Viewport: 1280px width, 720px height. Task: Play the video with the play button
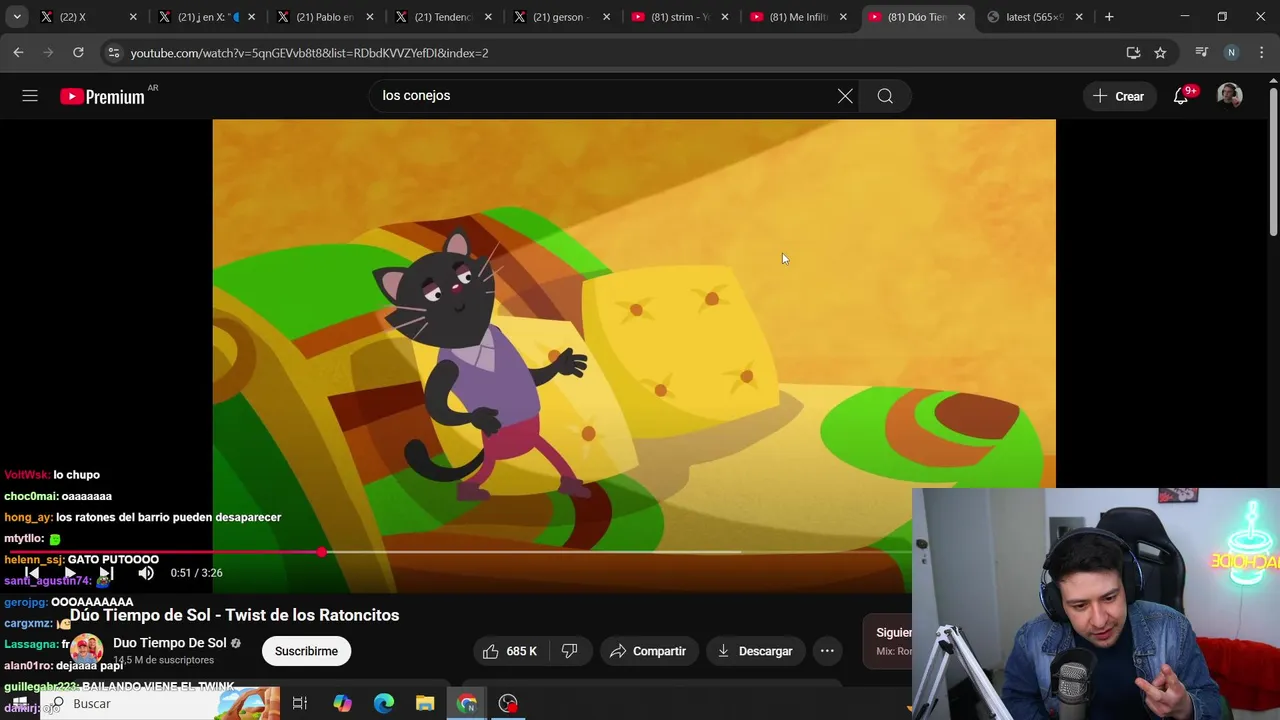point(70,573)
